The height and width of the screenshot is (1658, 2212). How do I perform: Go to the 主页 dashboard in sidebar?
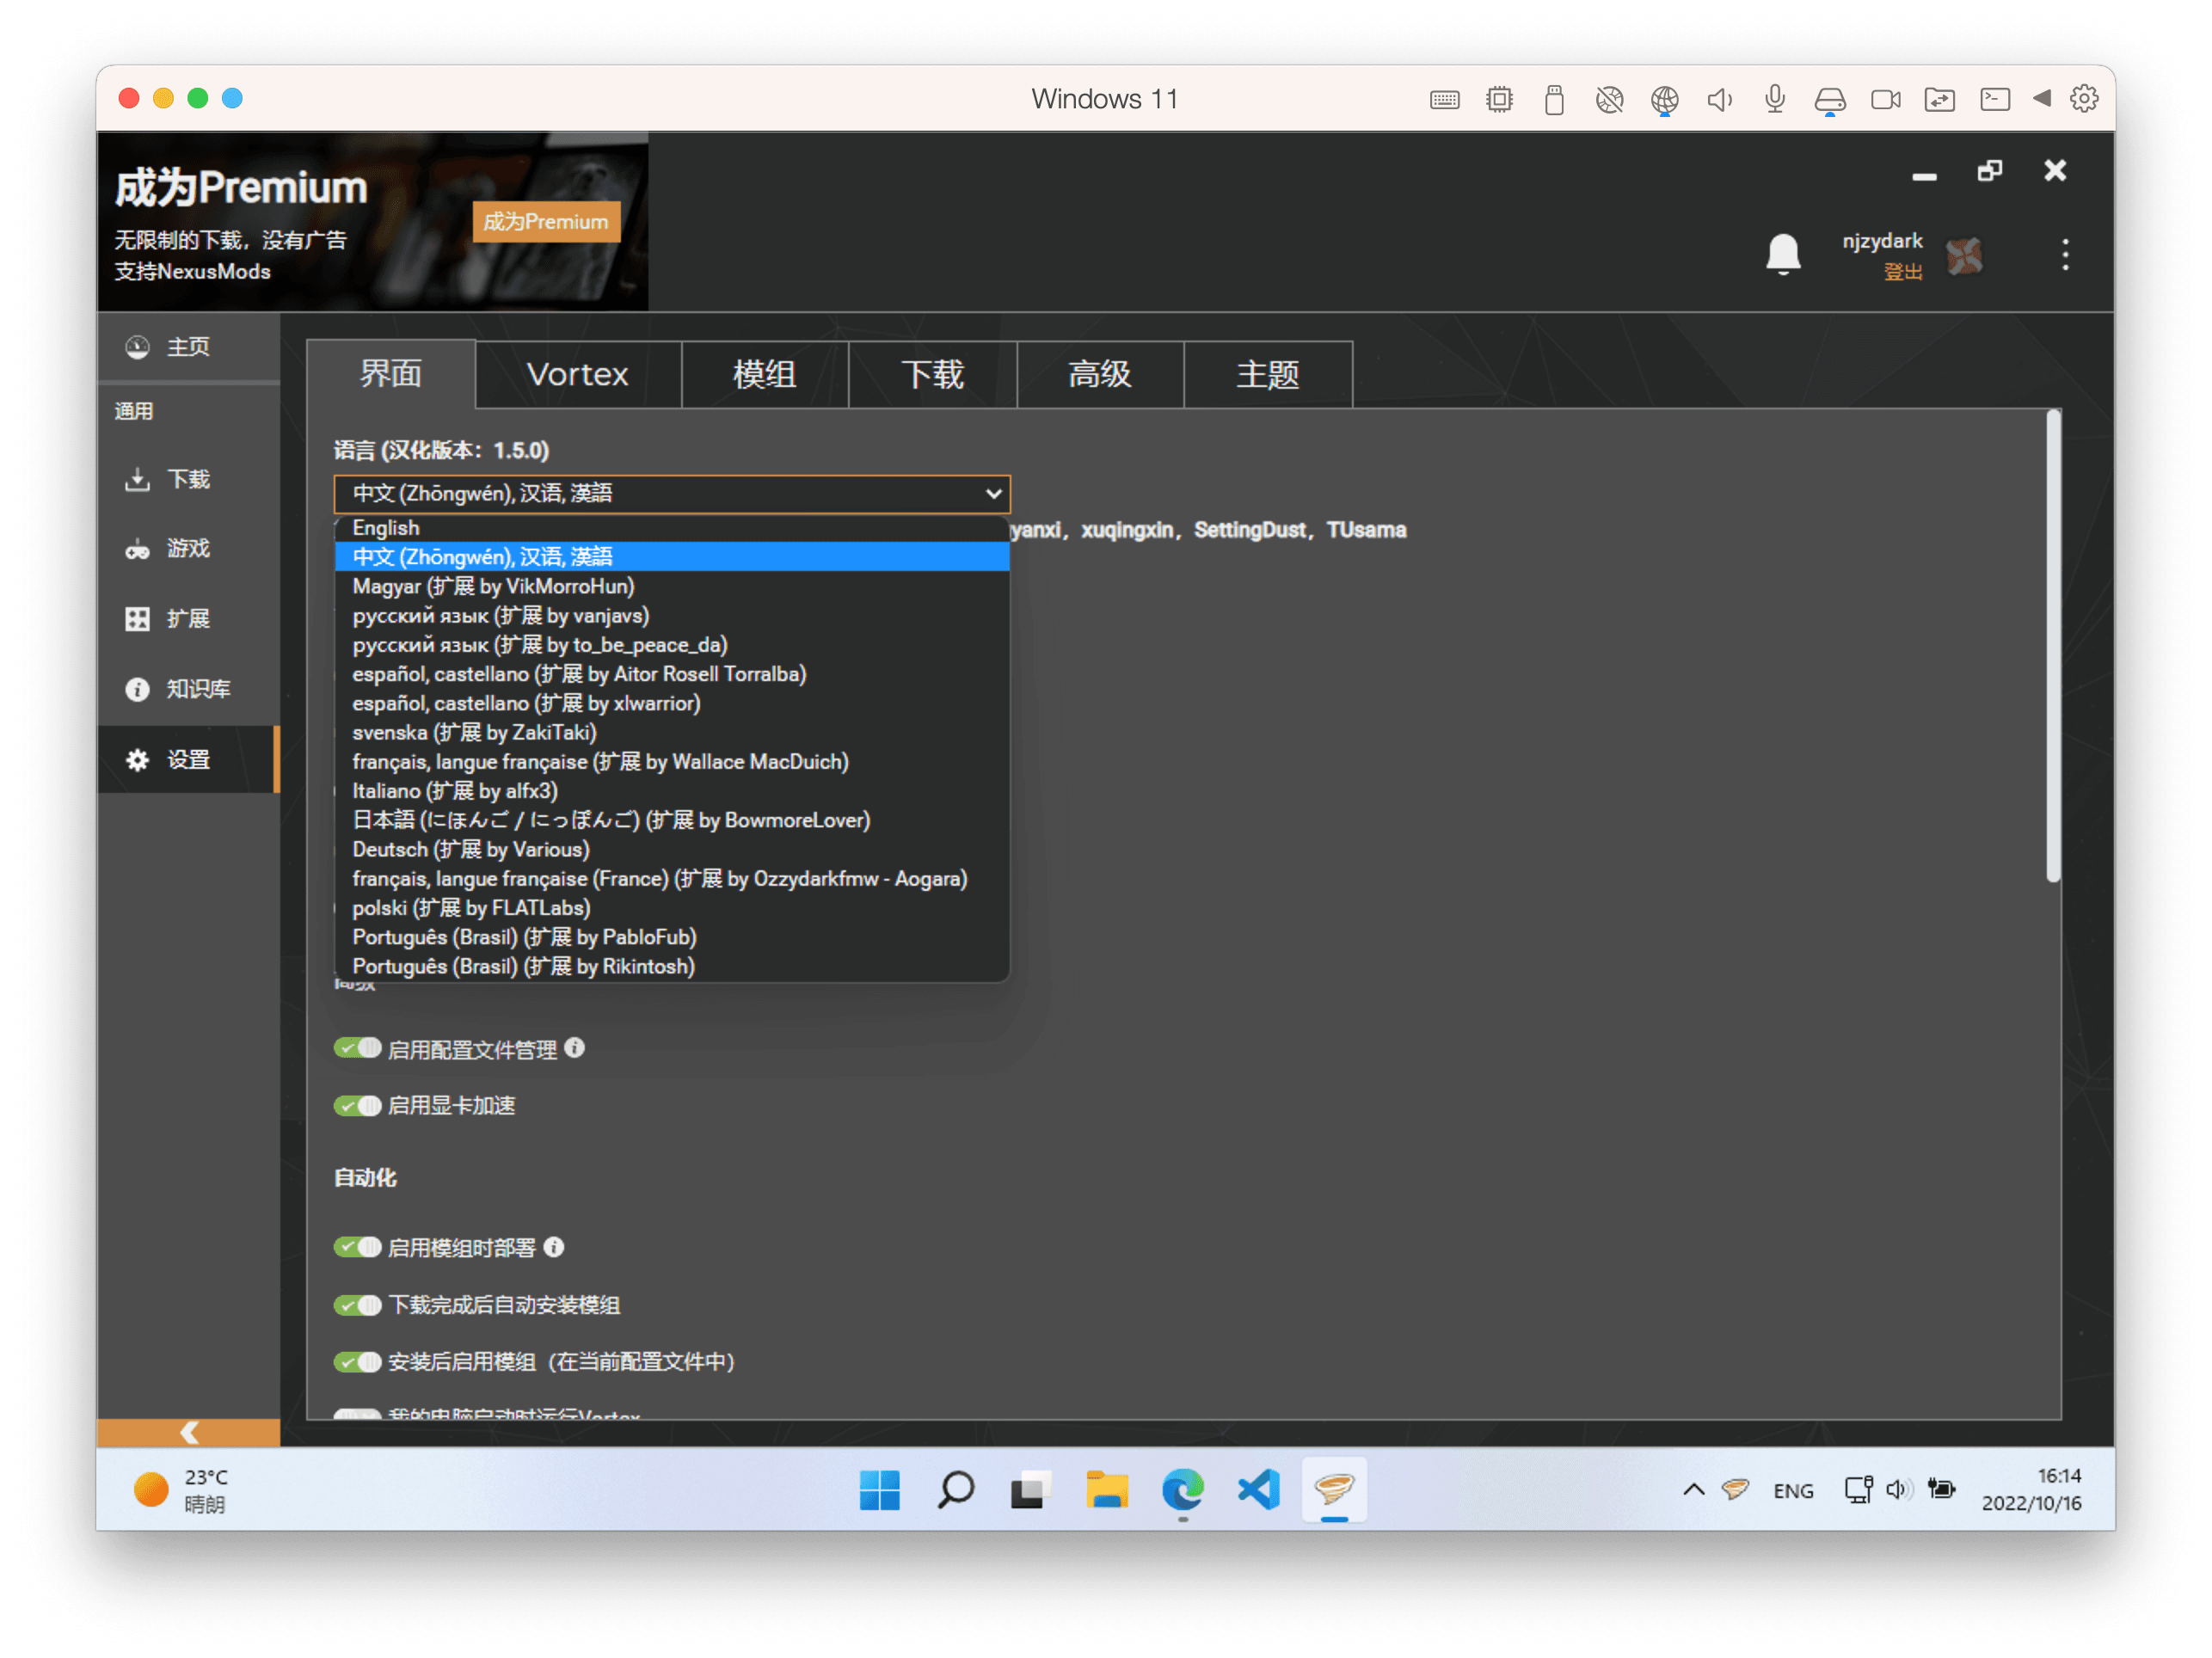[x=188, y=347]
